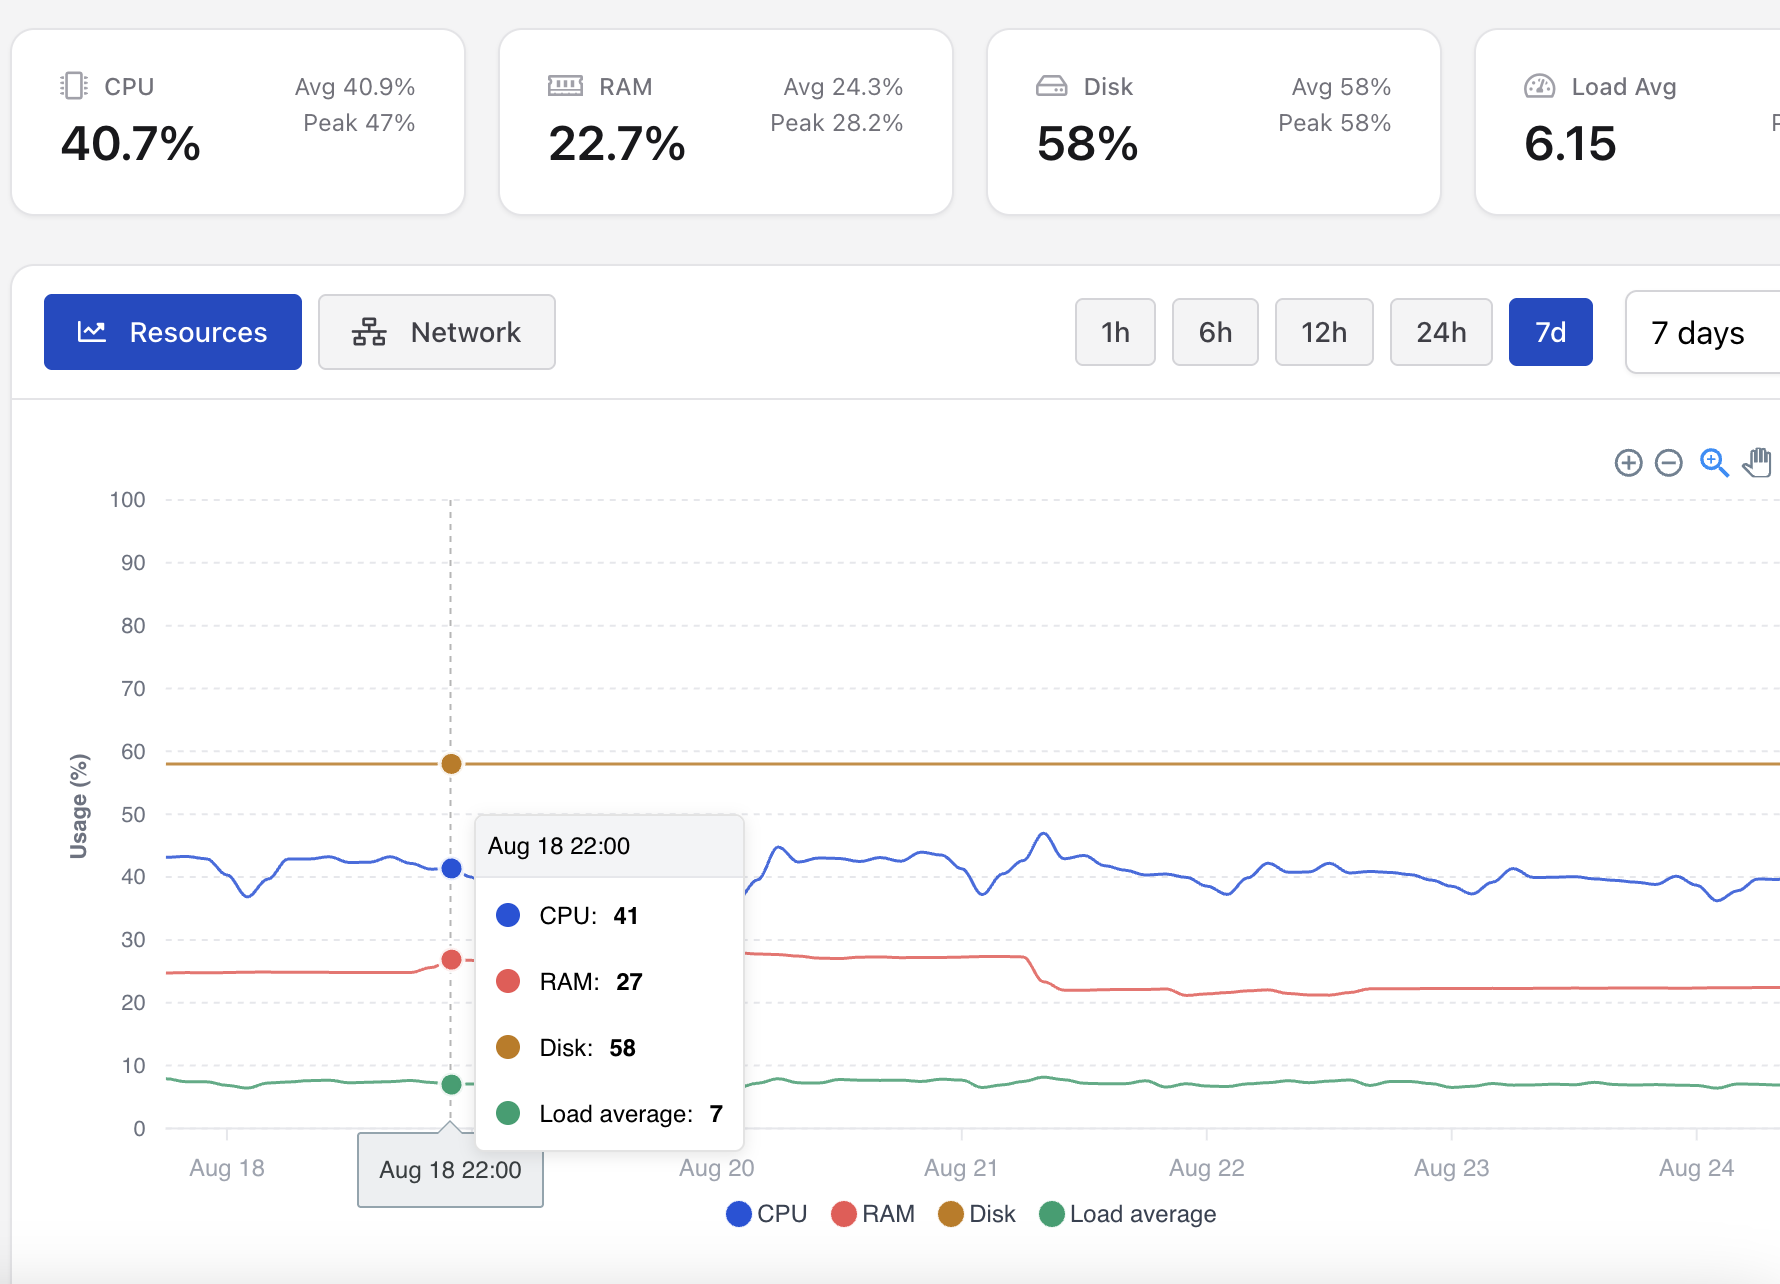Click the red RAM data point on chart
This screenshot has width=1780, height=1284.
(x=451, y=960)
